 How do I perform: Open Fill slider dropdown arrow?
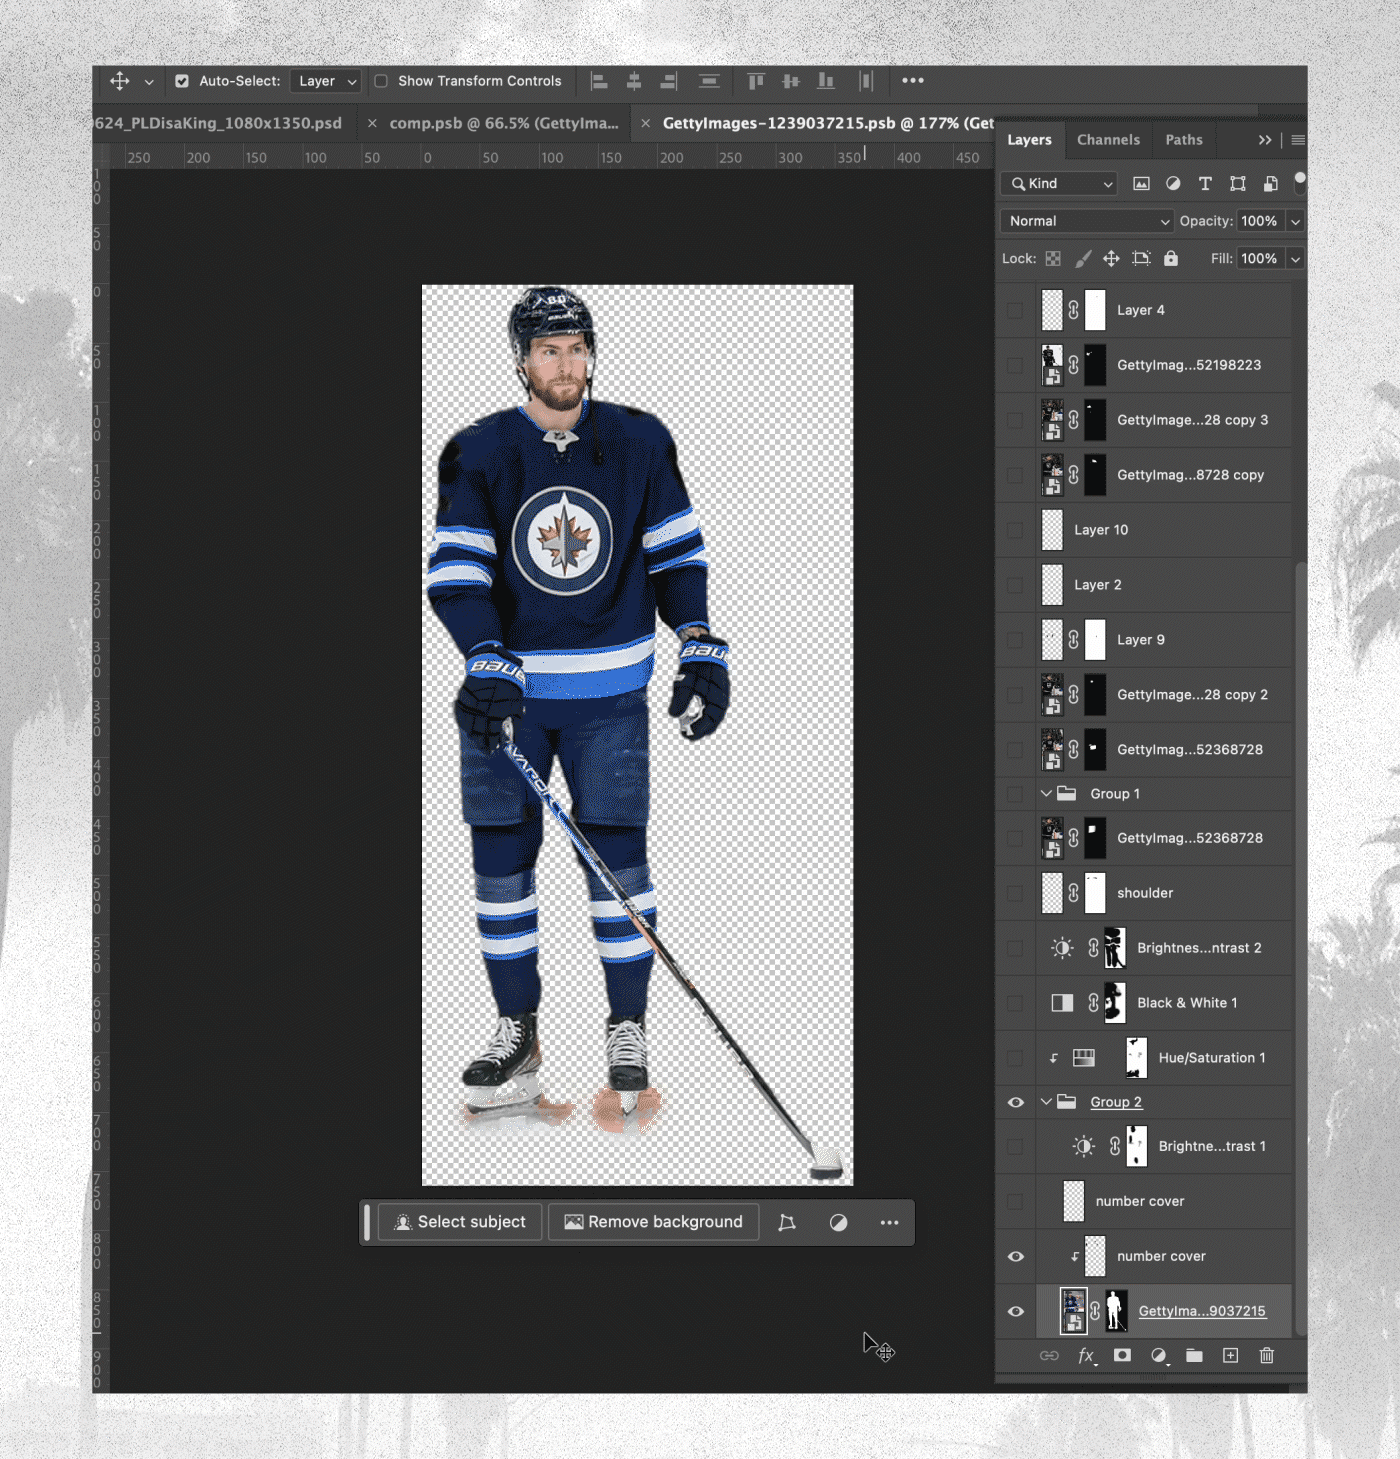click(x=1296, y=259)
